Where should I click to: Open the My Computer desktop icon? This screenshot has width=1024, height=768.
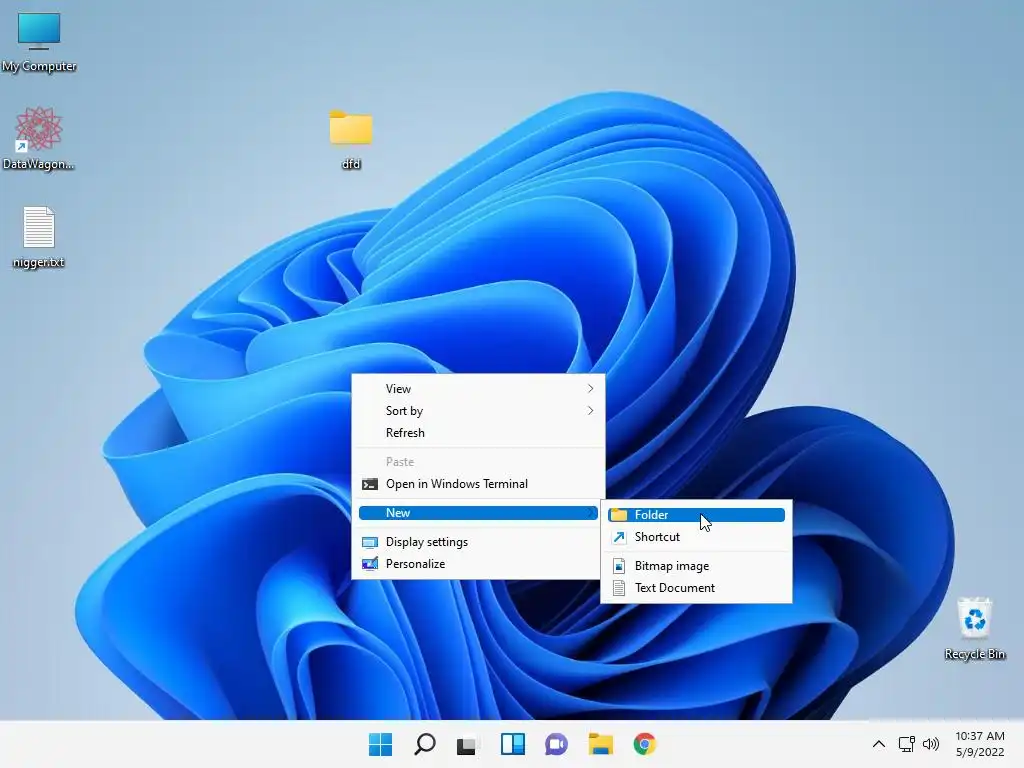point(39,42)
